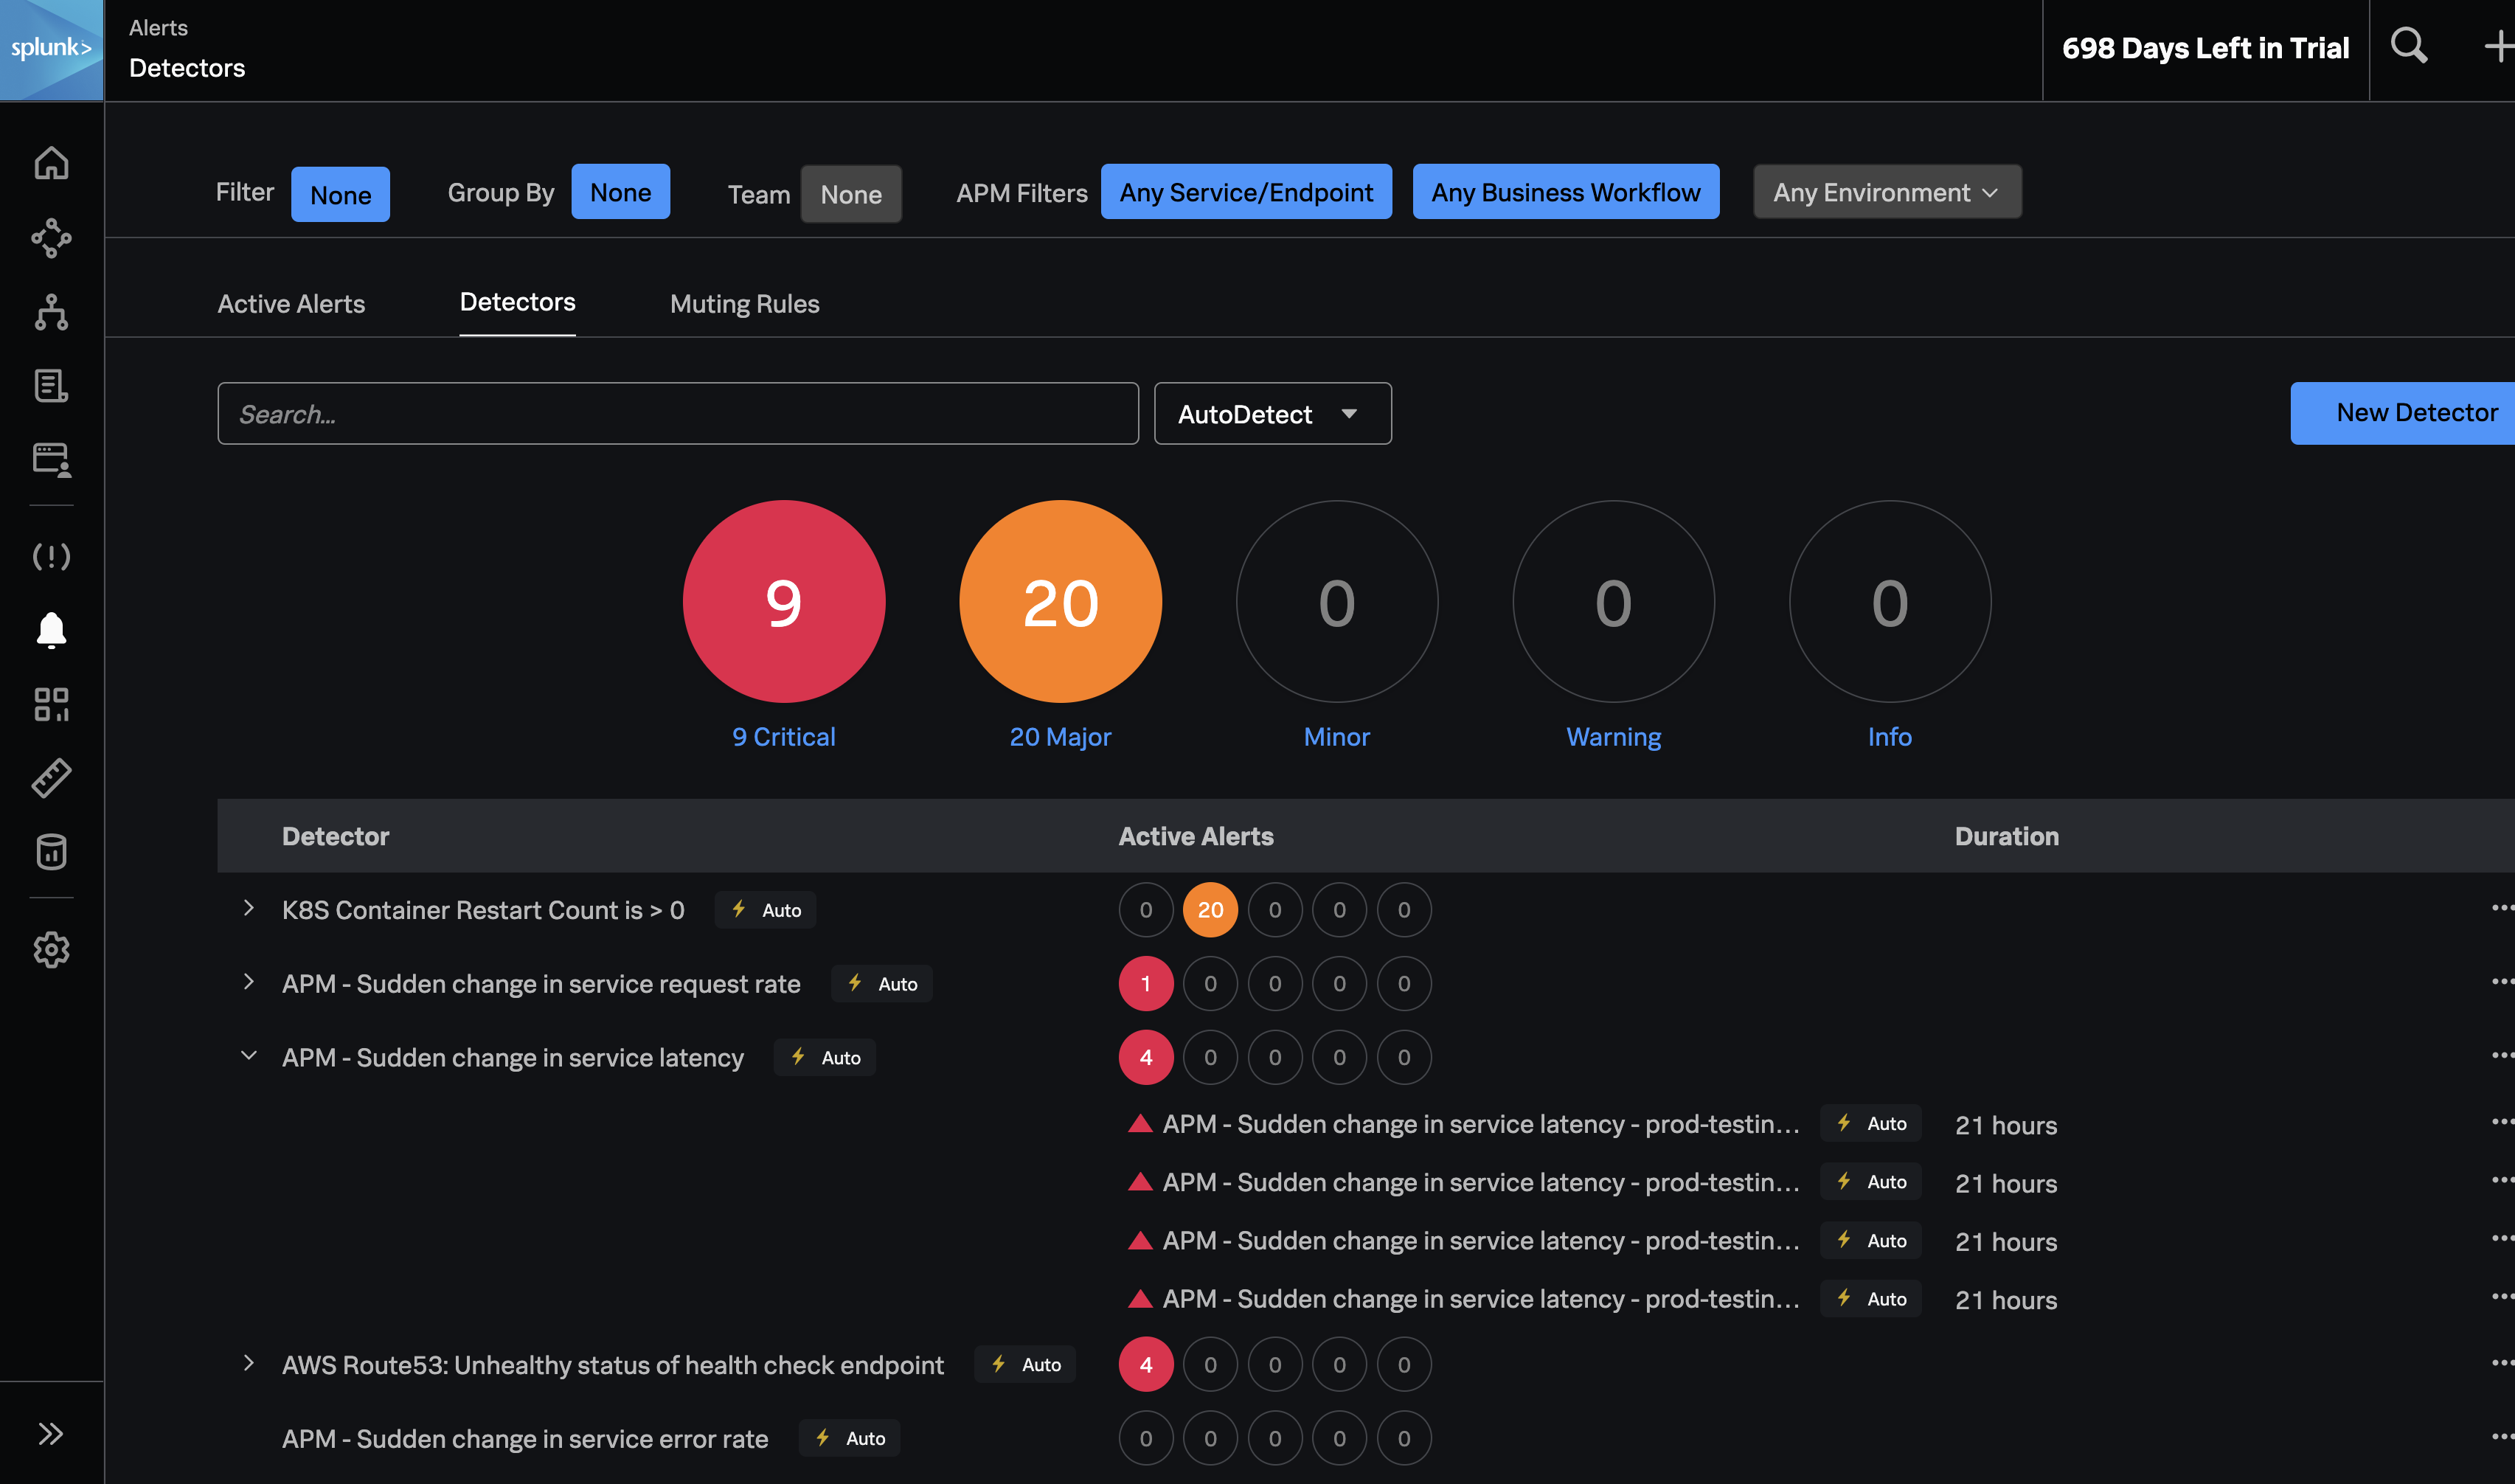
Task: Open the Any Environment dropdown
Action: (x=1886, y=191)
